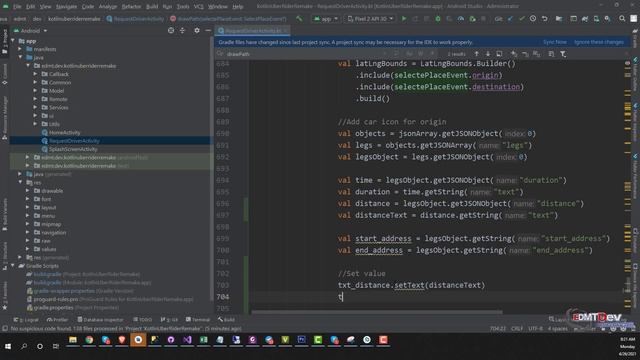Viewport: 640px width, 360px height.
Task: Open the Logcat tool window
Action: coord(26,320)
